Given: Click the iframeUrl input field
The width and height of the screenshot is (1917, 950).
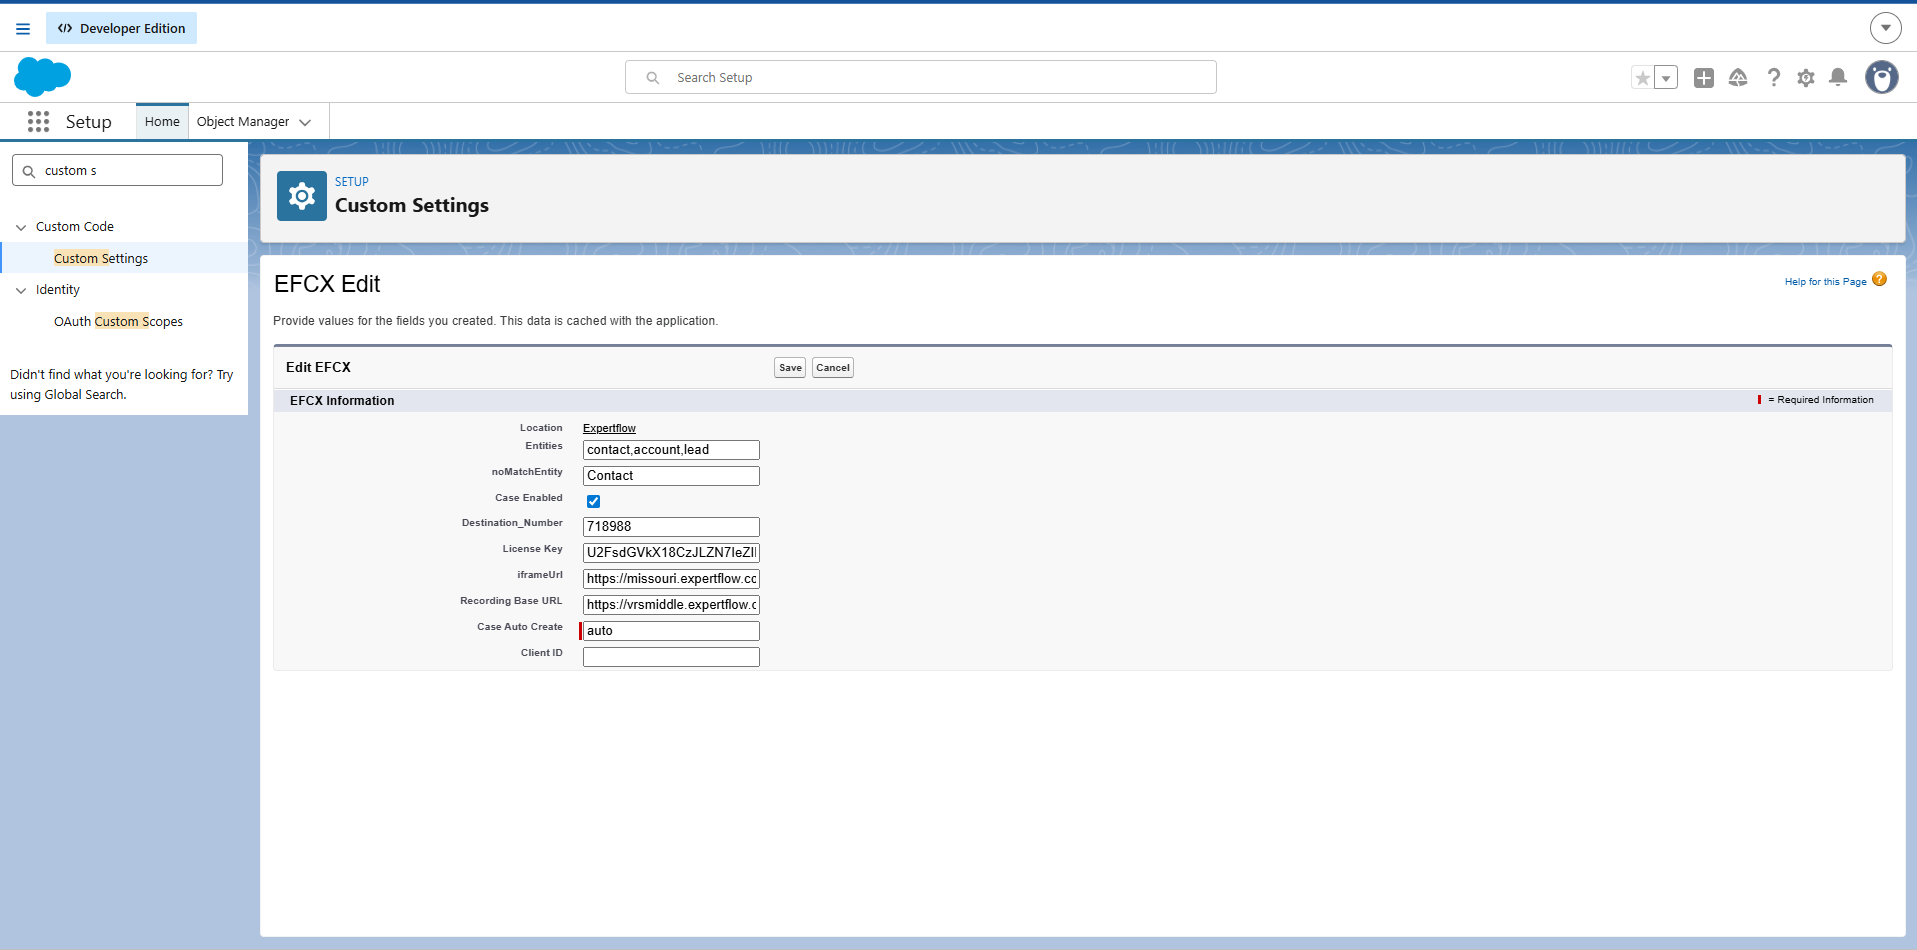Looking at the screenshot, I should pos(671,579).
